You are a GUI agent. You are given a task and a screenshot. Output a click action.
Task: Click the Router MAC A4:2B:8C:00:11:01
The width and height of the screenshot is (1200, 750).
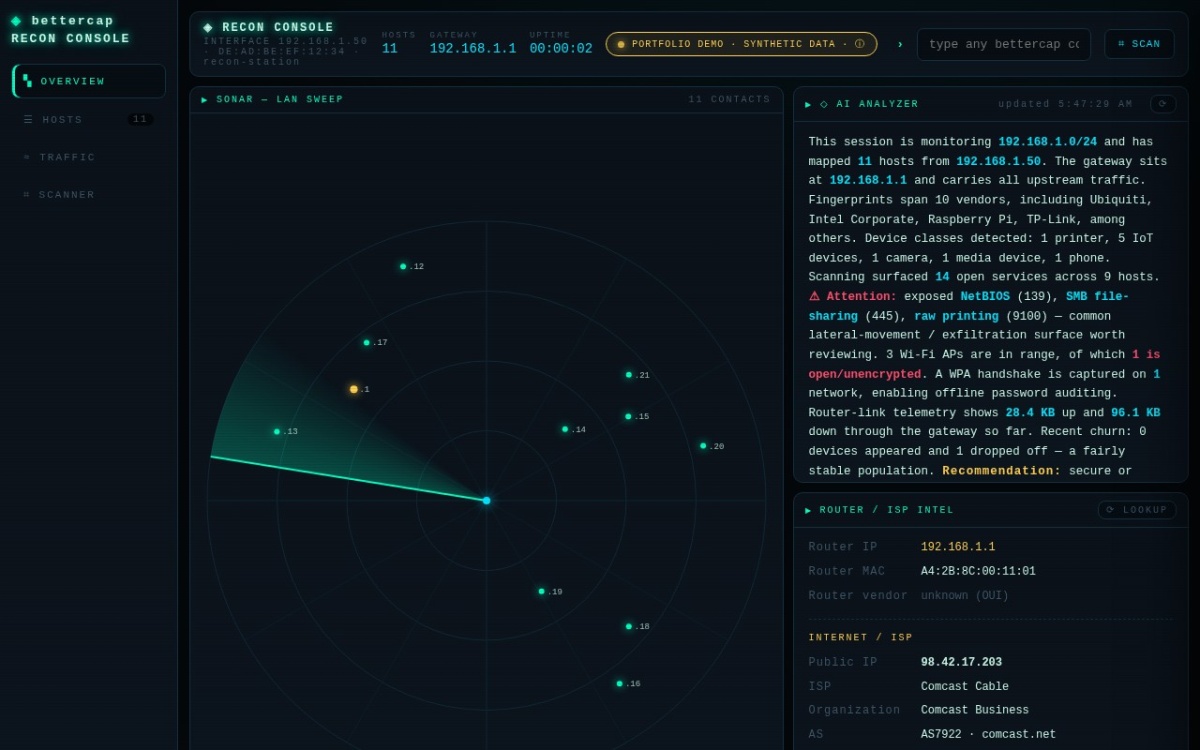[x=978, y=572]
